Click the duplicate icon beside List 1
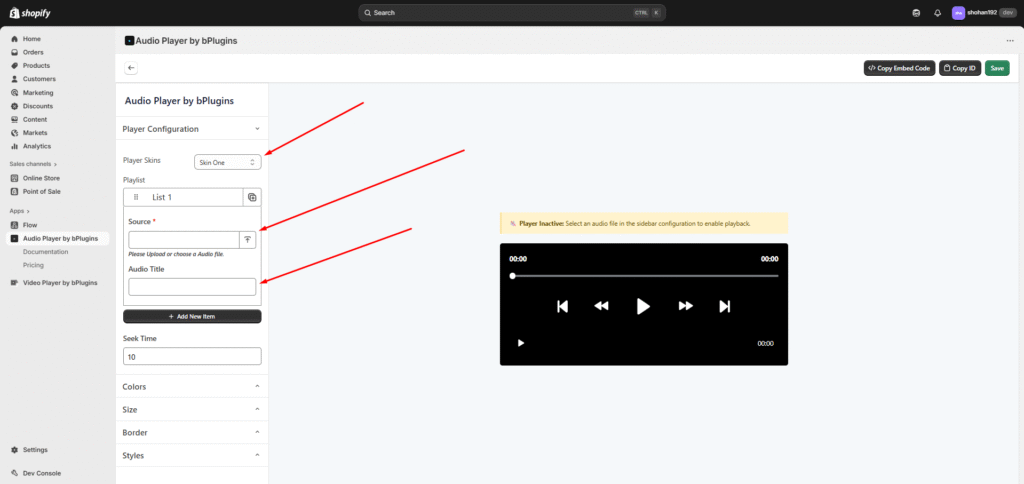Viewport: 1024px width, 484px height. [x=252, y=198]
